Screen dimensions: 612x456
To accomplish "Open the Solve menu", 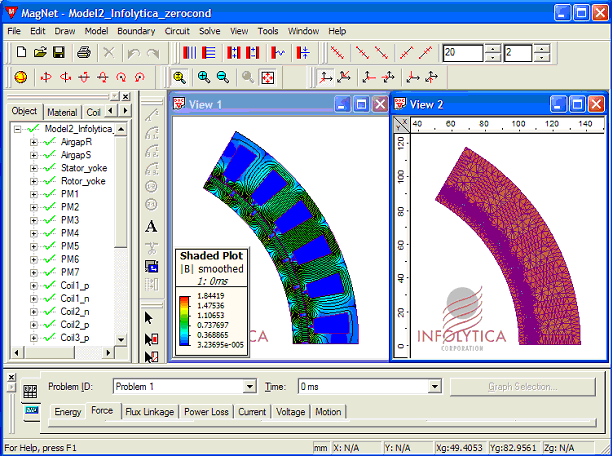I will tap(209, 31).
